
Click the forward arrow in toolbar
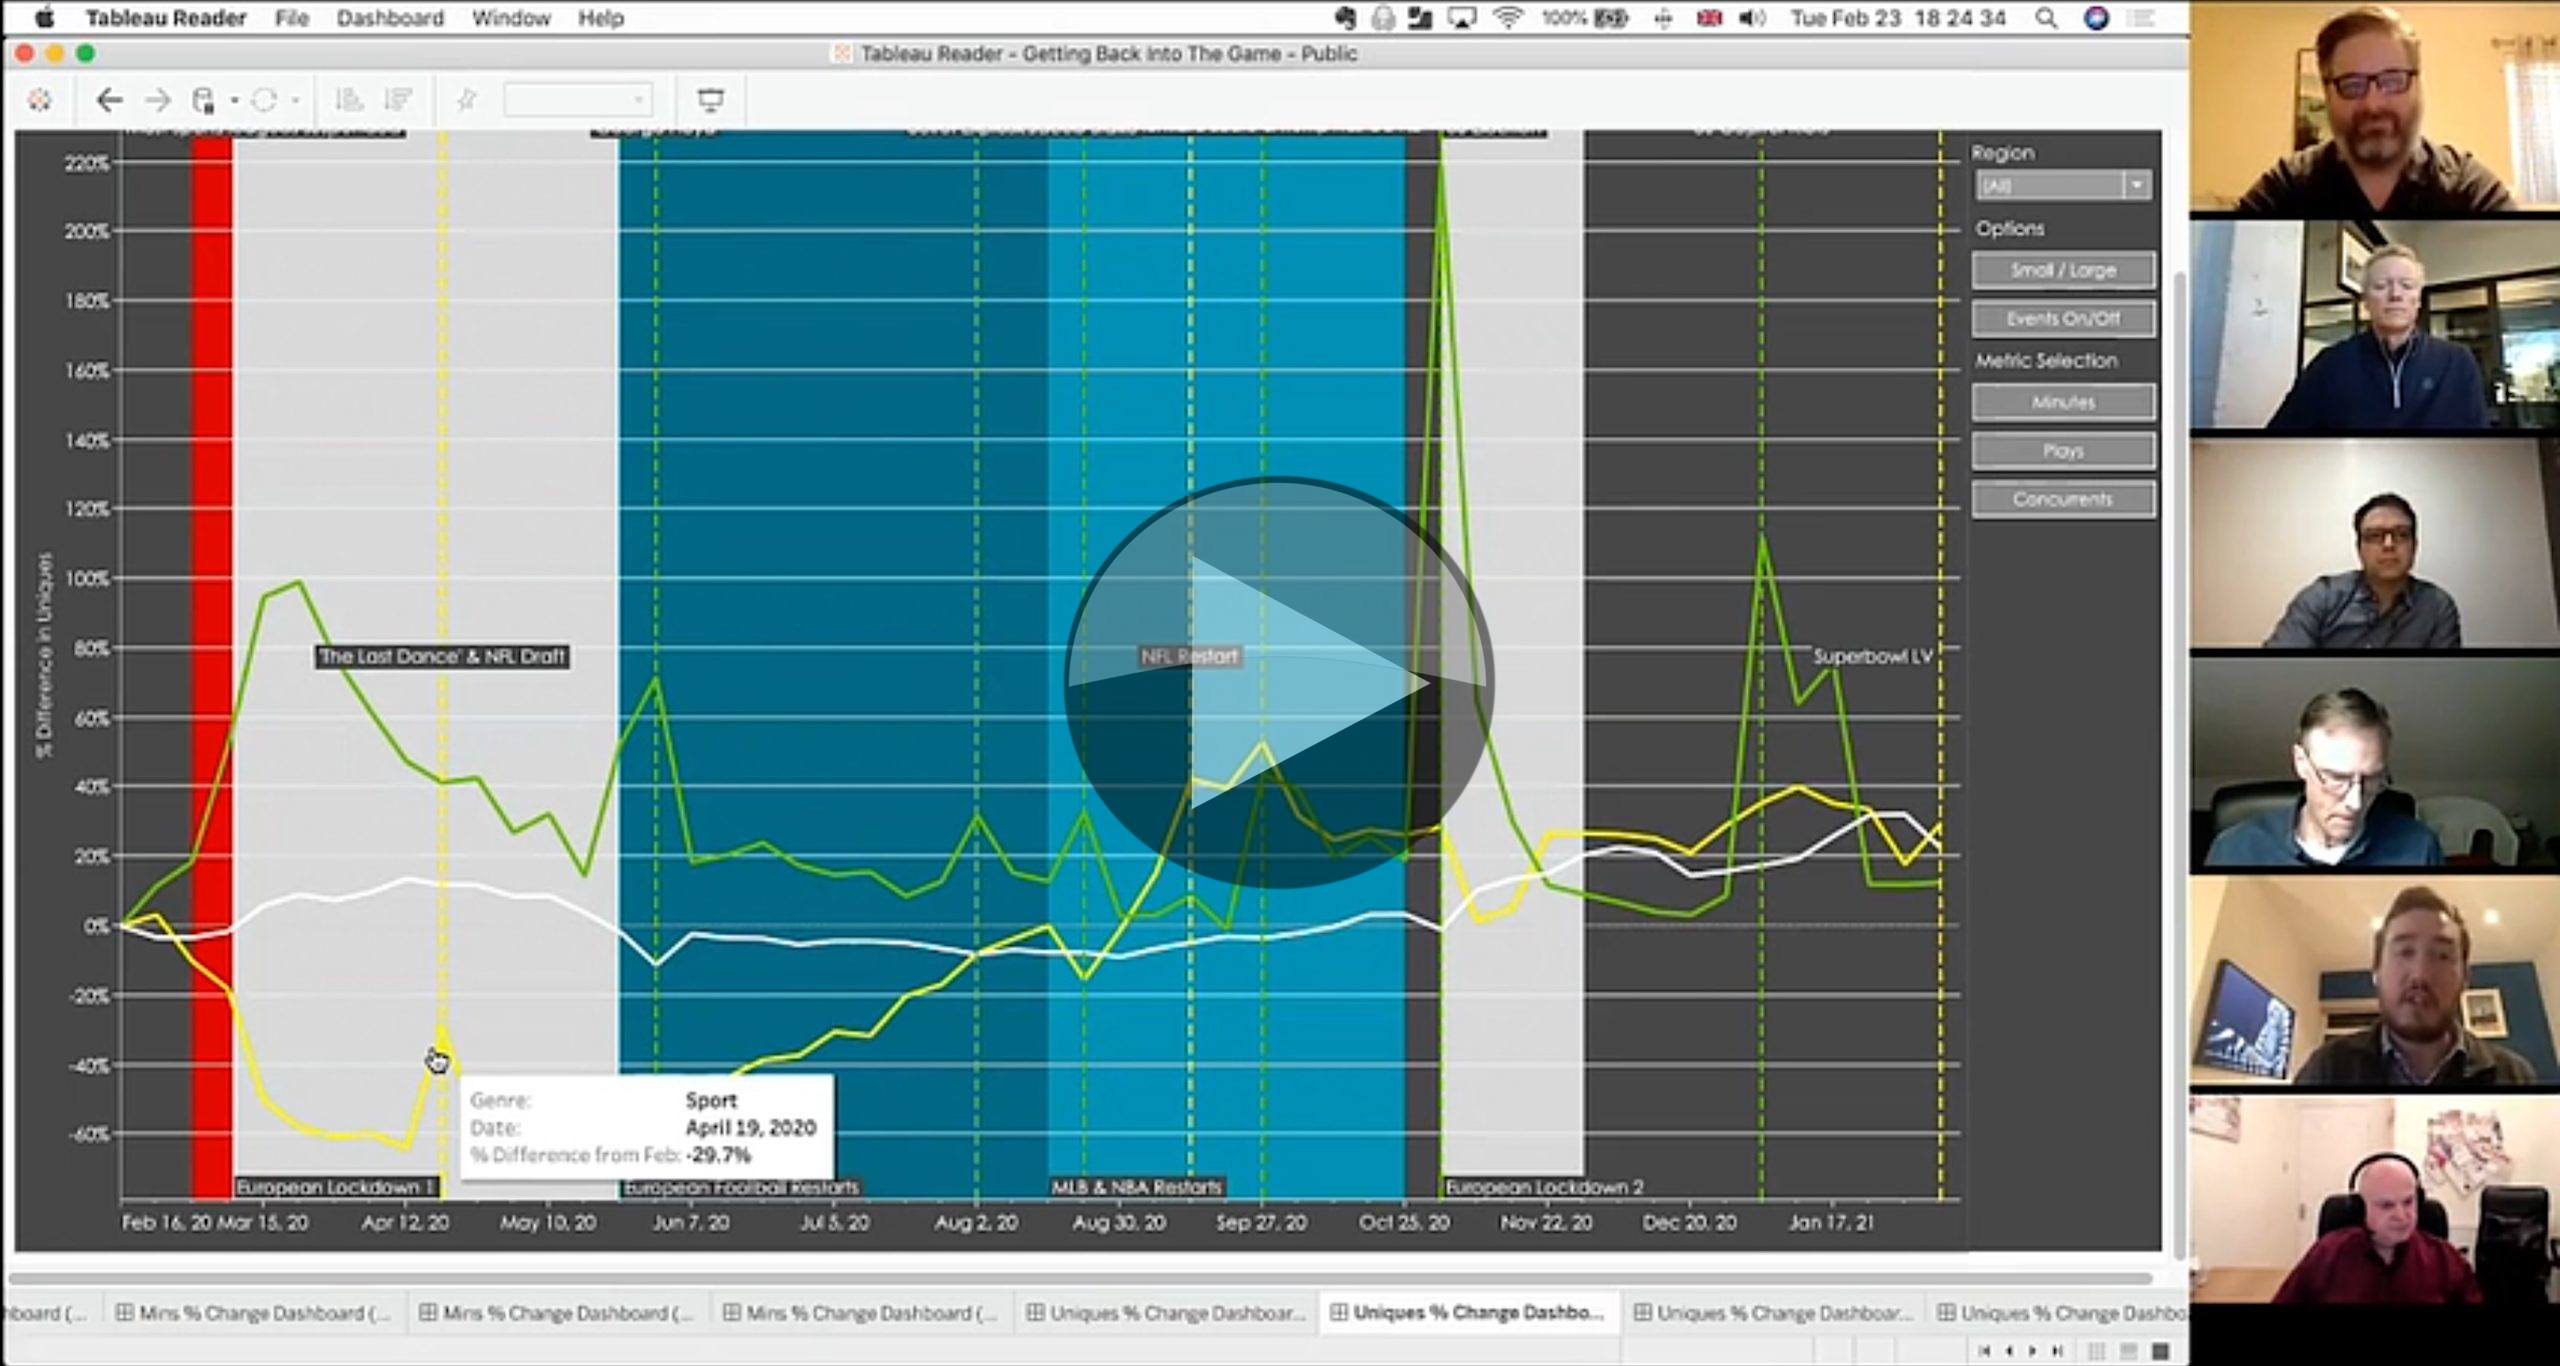pyautogui.click(x=158, y=100)
